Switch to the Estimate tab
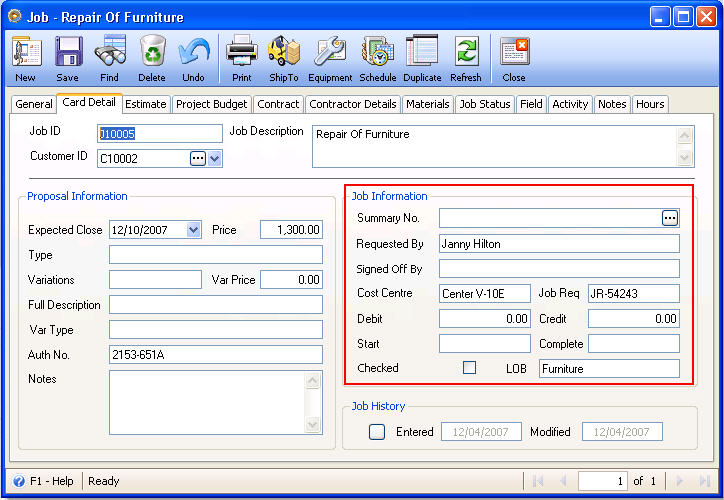The height and width of the screenshot is (500, 724). pos(146,104)
